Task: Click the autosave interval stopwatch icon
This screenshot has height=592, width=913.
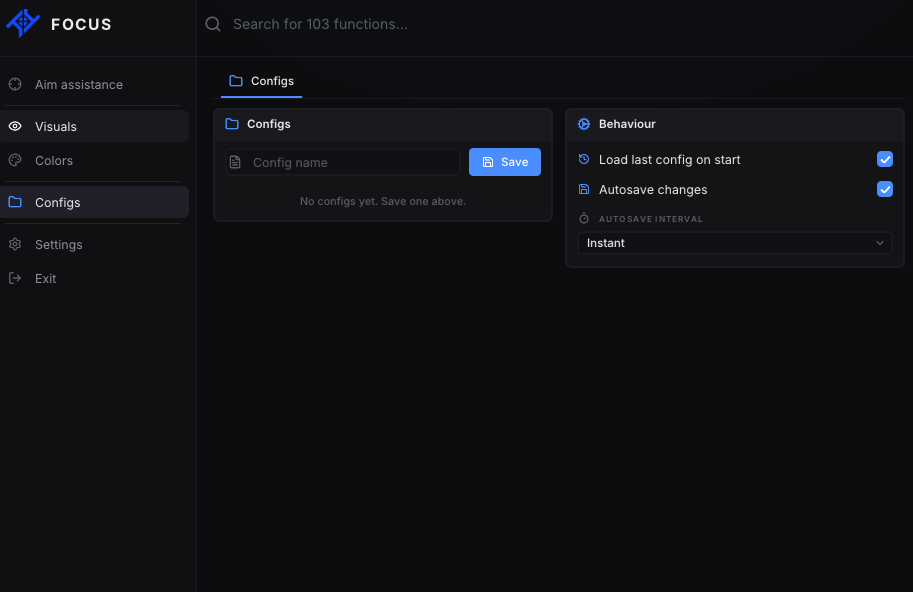Action: tap(584, 218)
